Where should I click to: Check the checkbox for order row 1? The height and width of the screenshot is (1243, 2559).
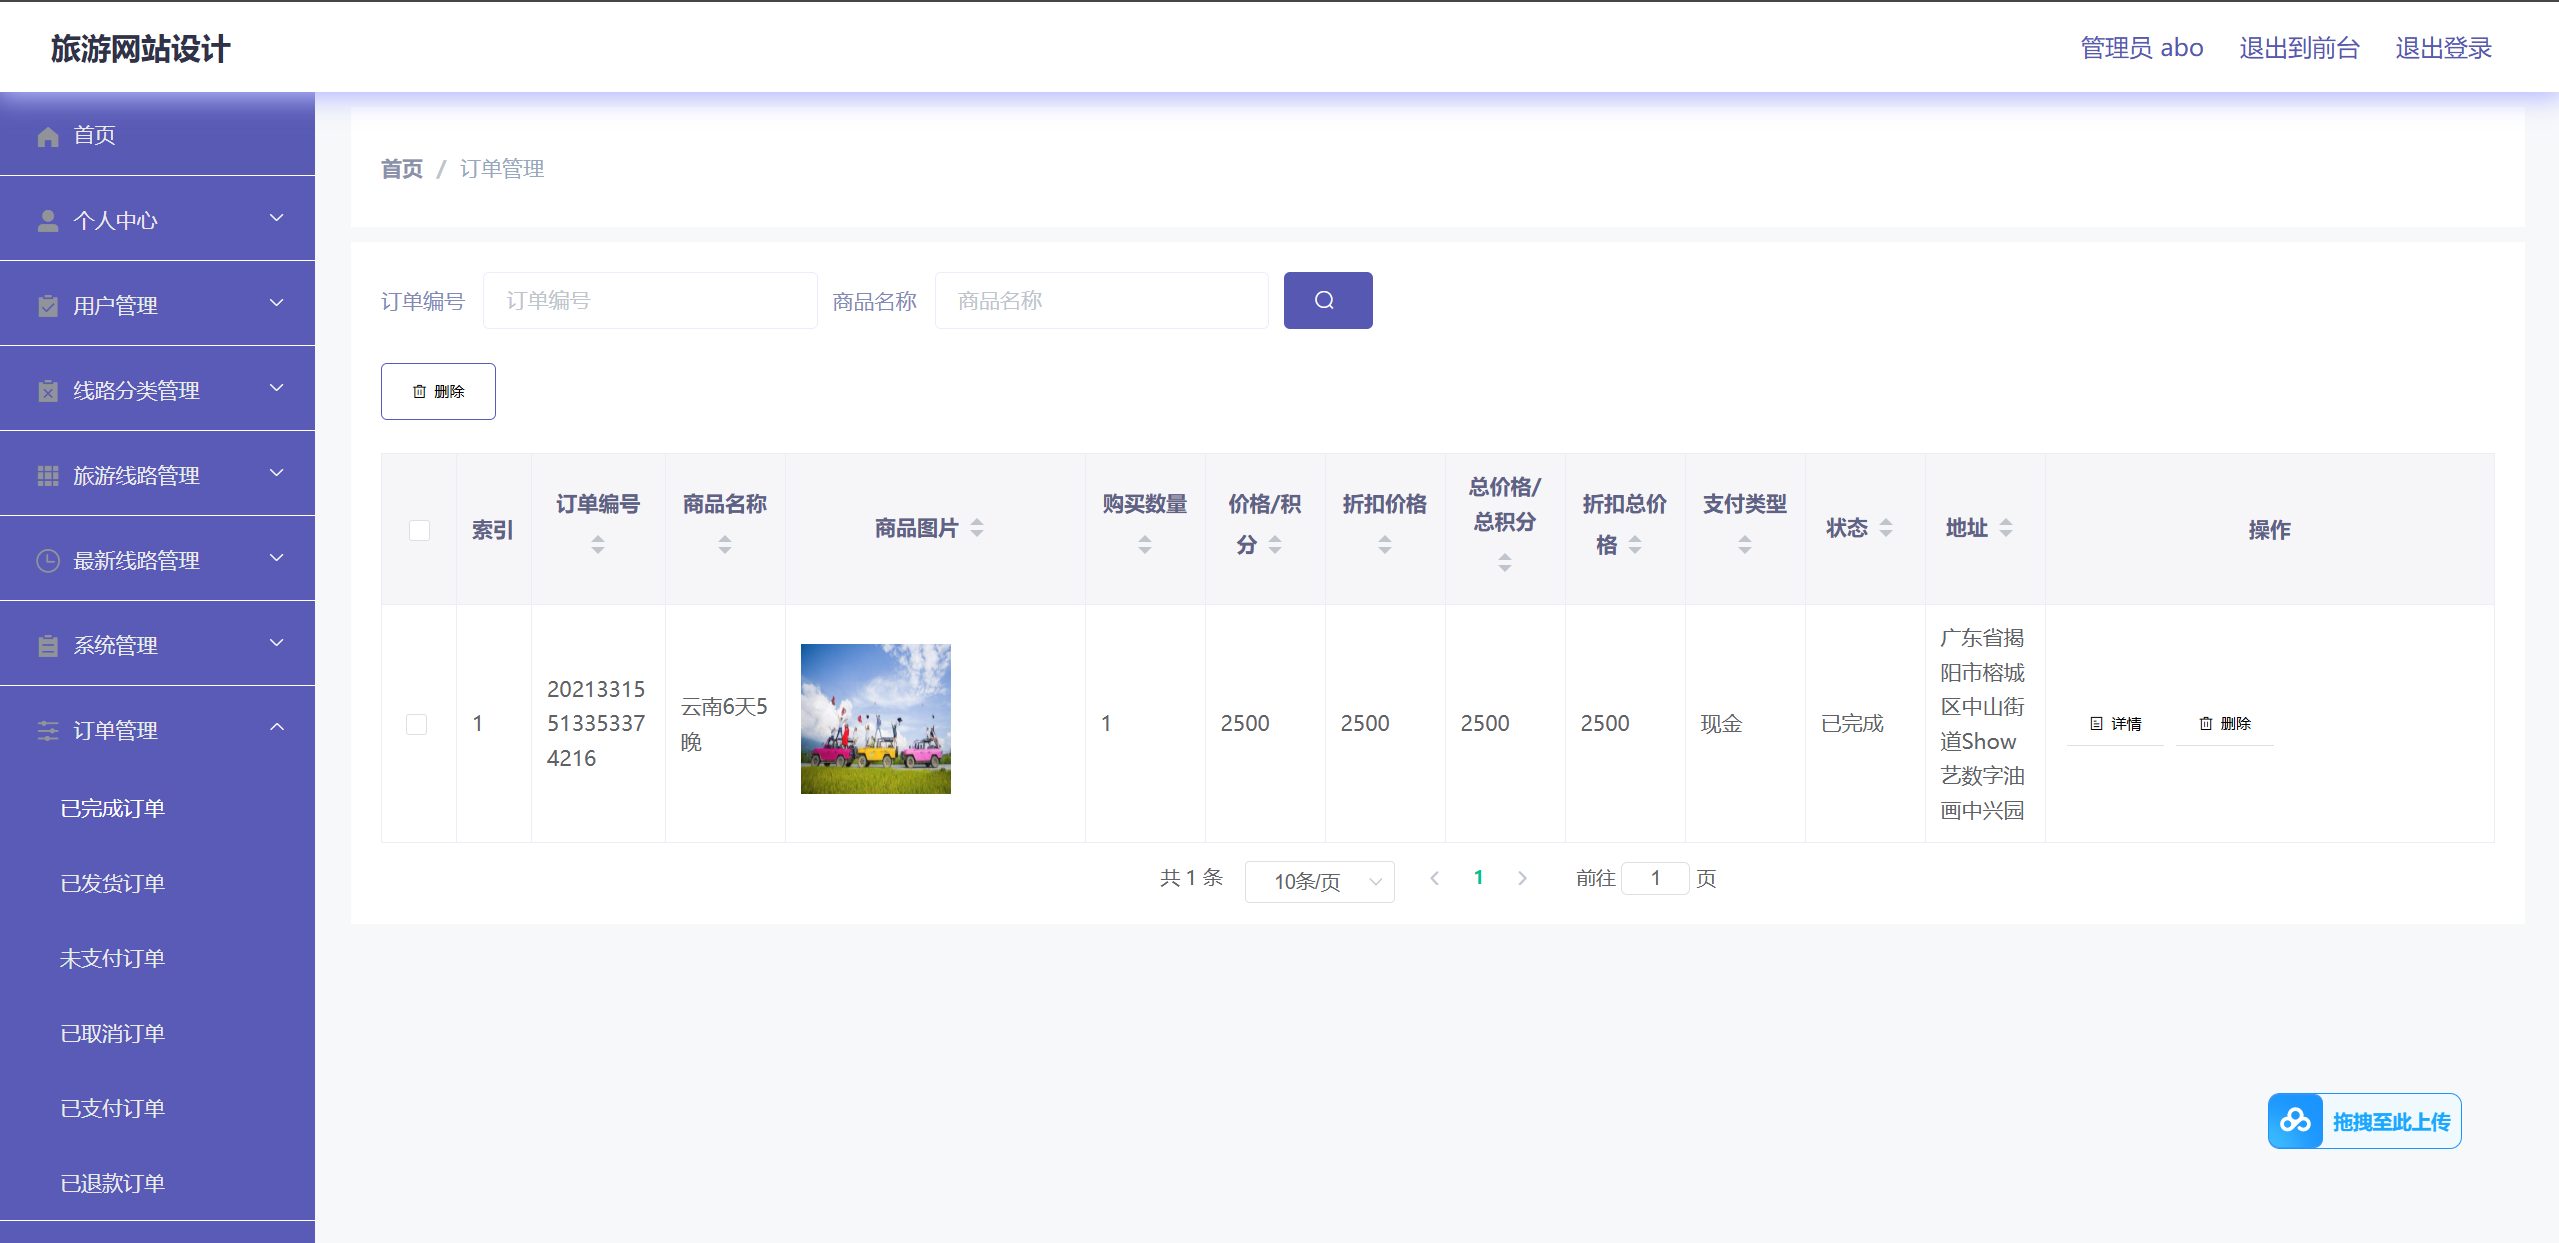pos(417,724)
